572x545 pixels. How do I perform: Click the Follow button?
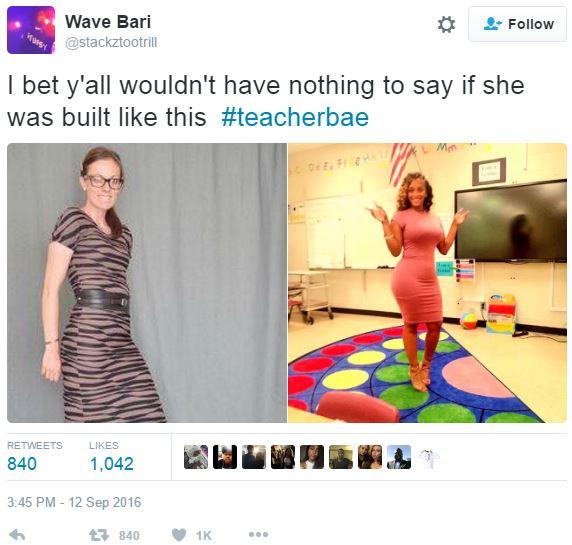(x=517, y=24)
